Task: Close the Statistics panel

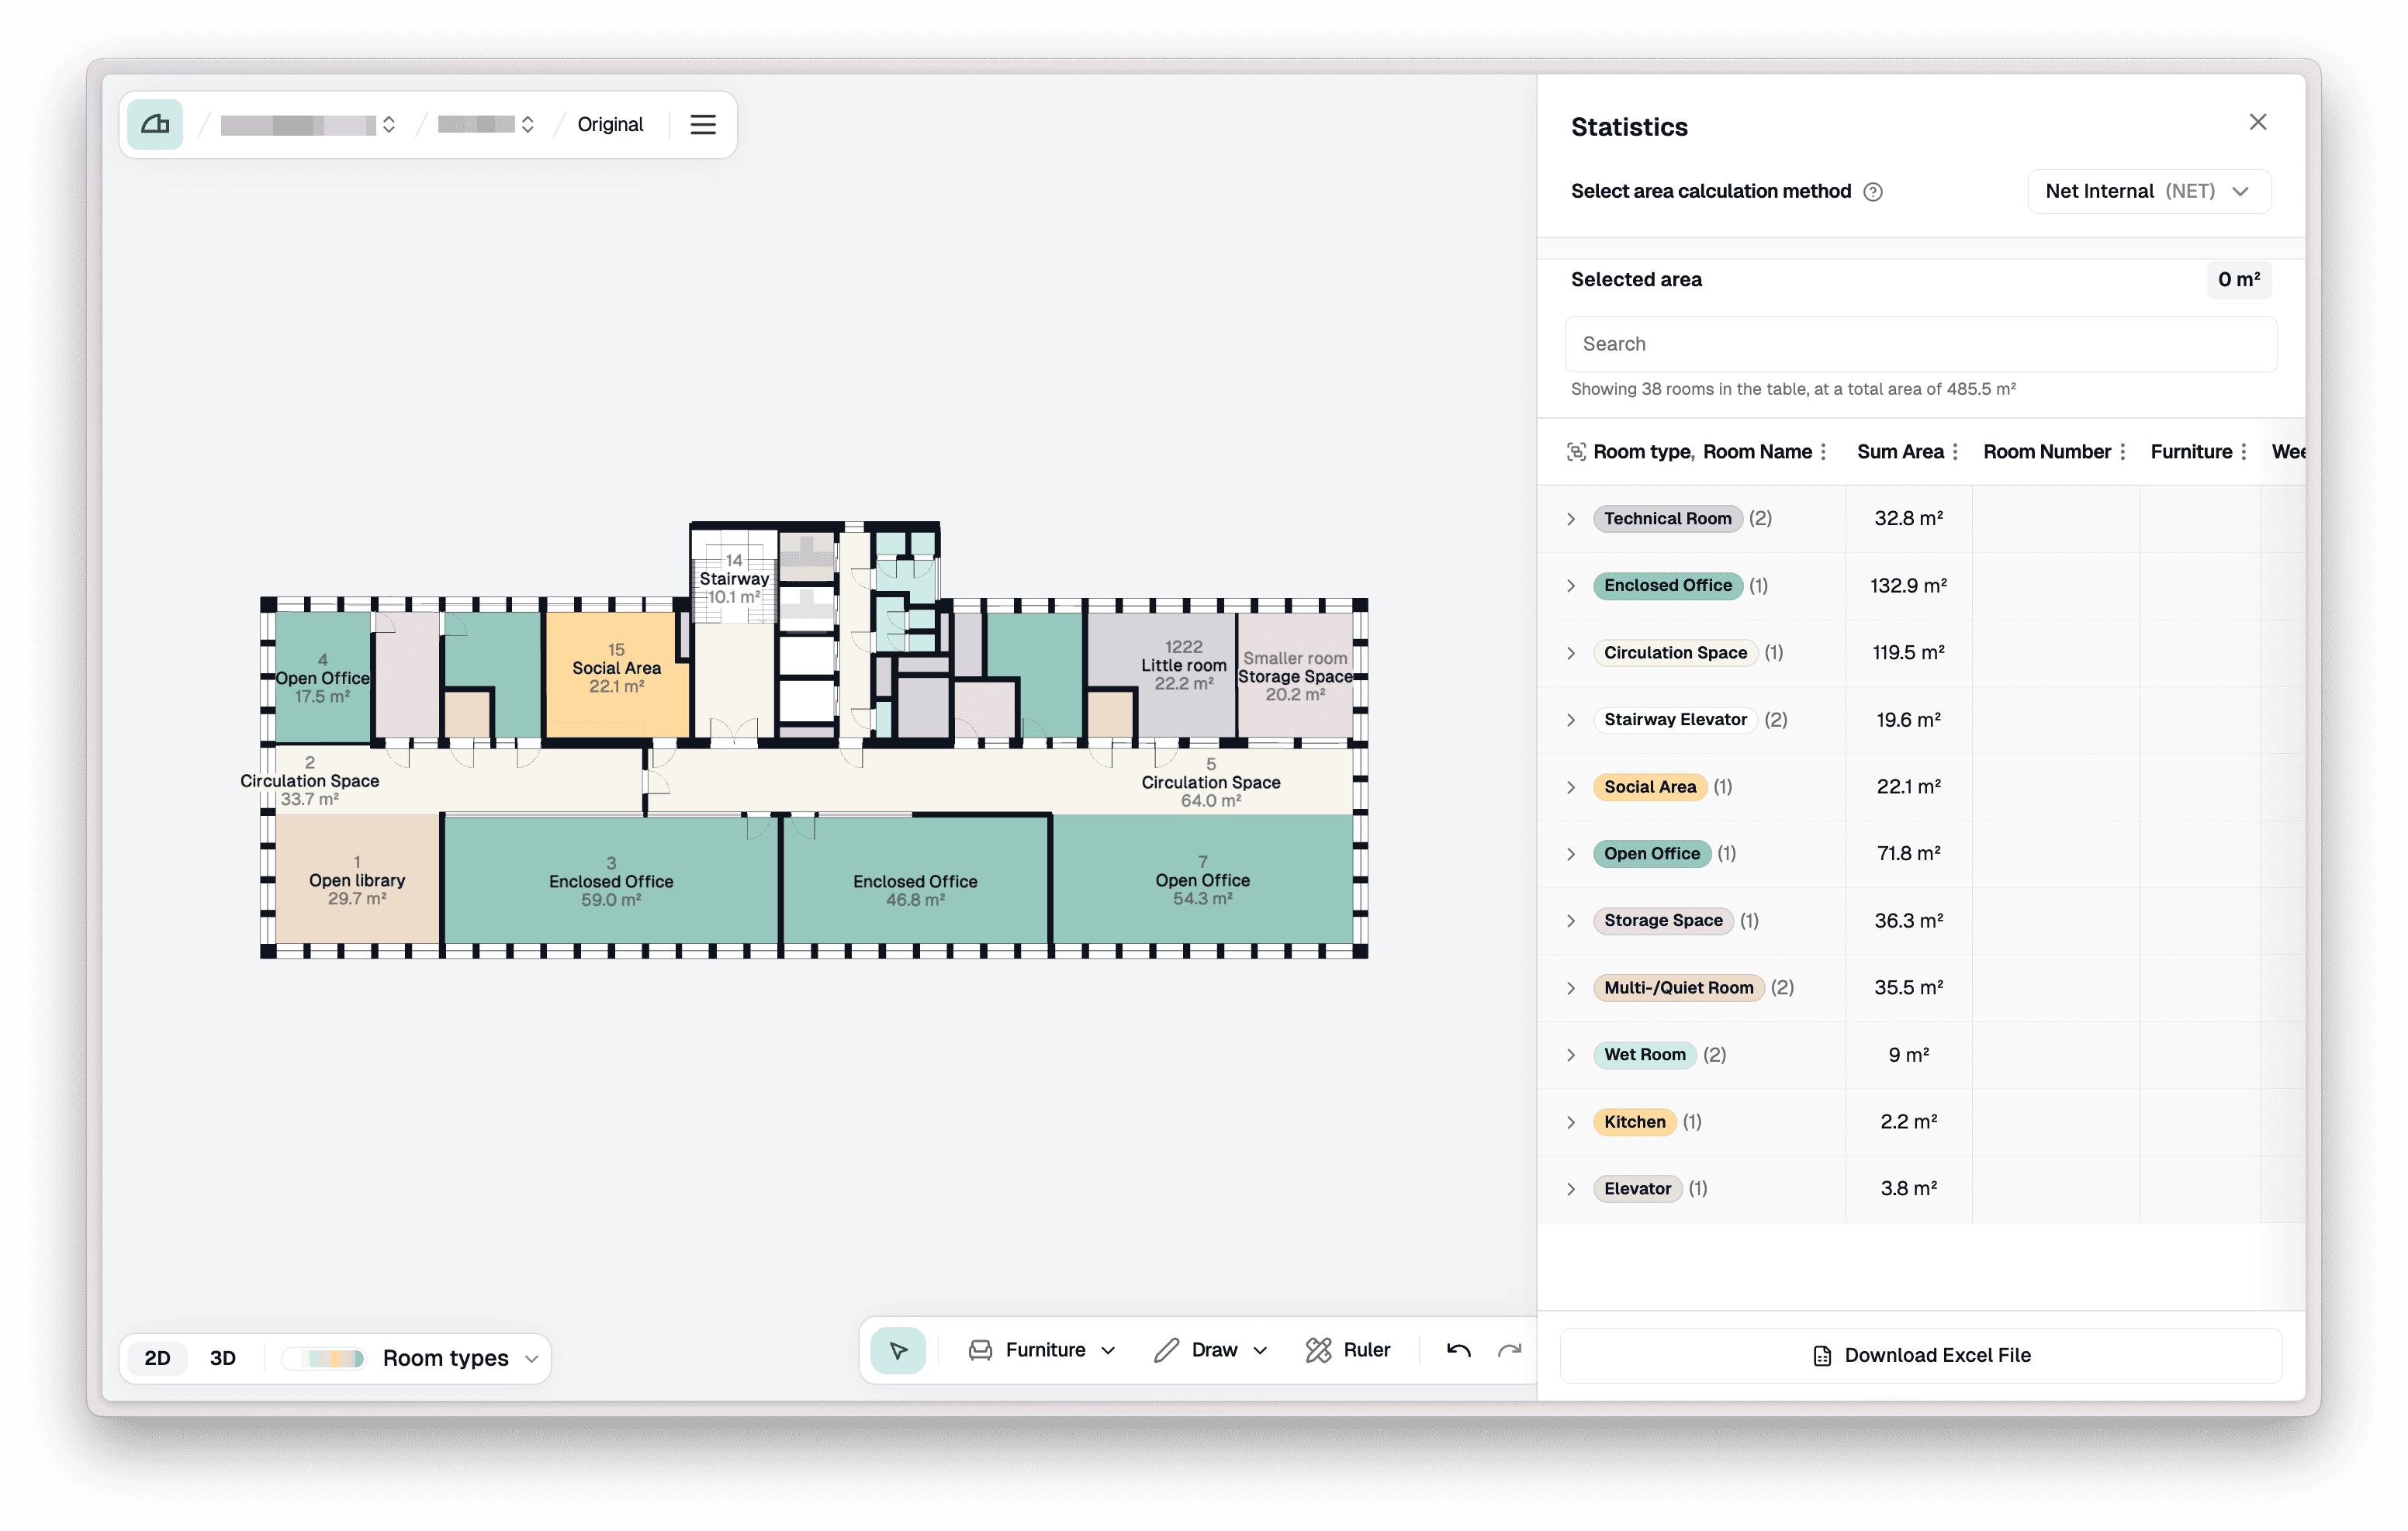Action: (x=2257, y=122)
